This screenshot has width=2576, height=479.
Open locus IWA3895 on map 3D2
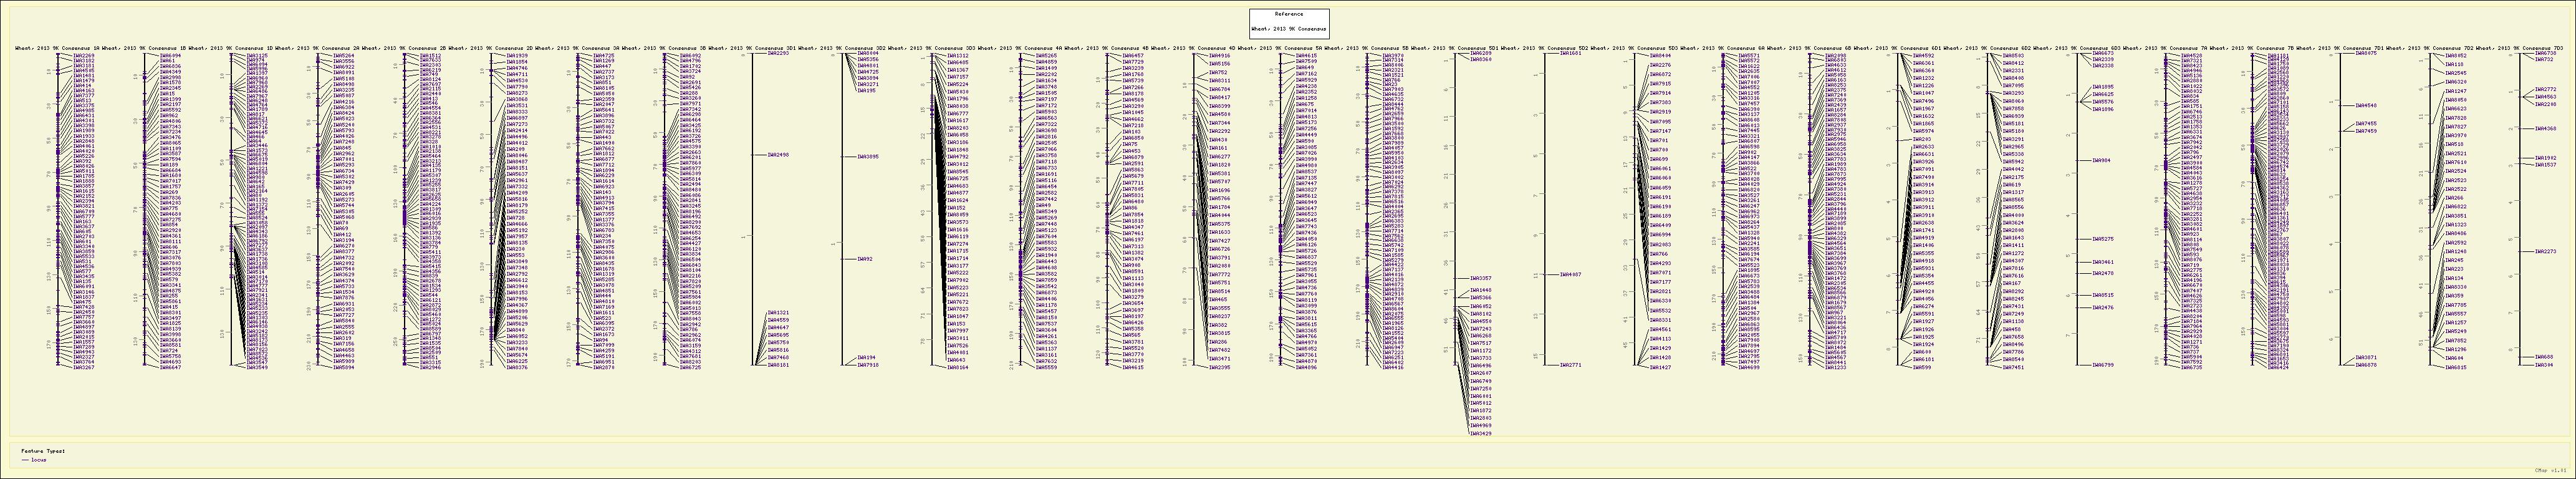(x=868, y=156)
